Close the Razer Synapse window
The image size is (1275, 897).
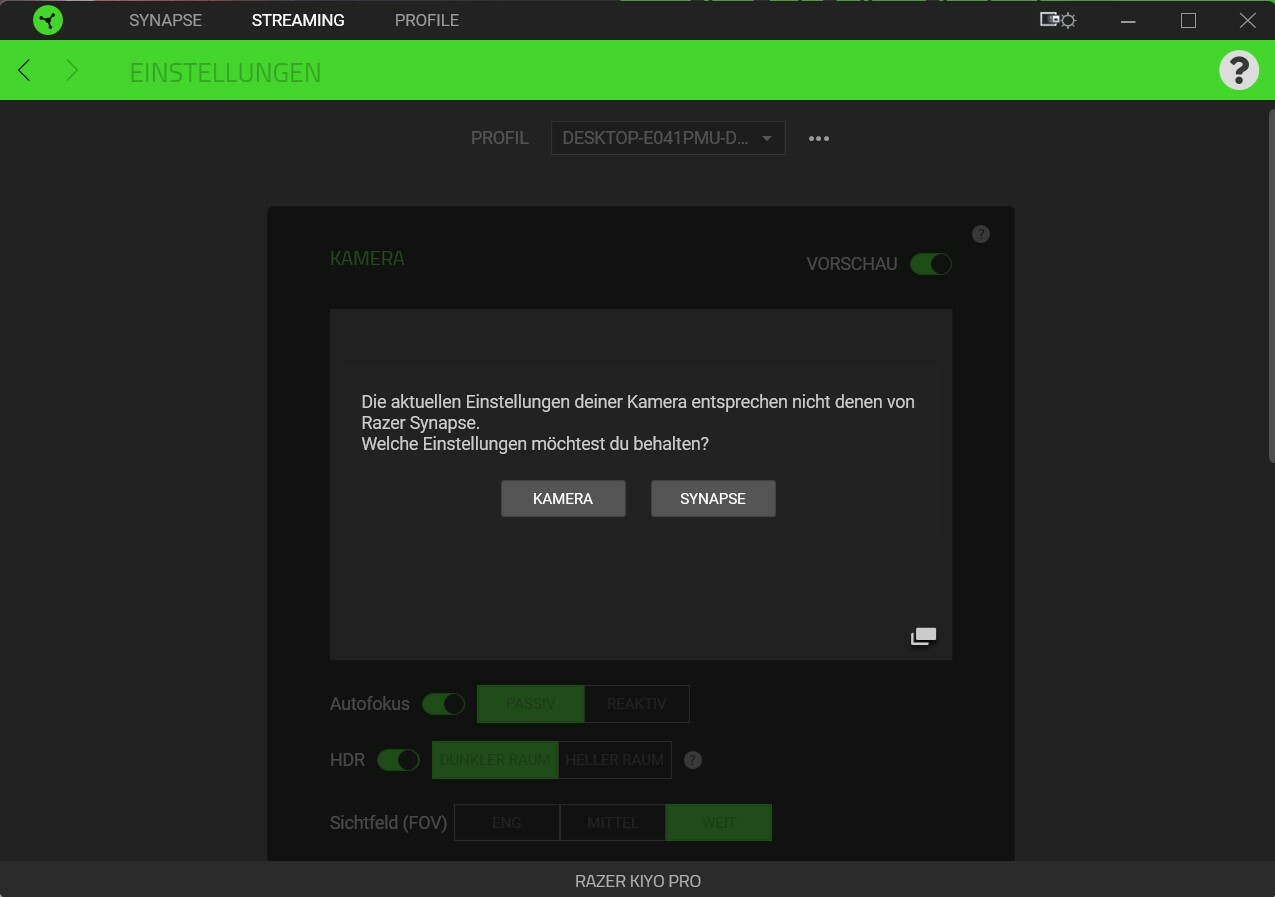1248,20
